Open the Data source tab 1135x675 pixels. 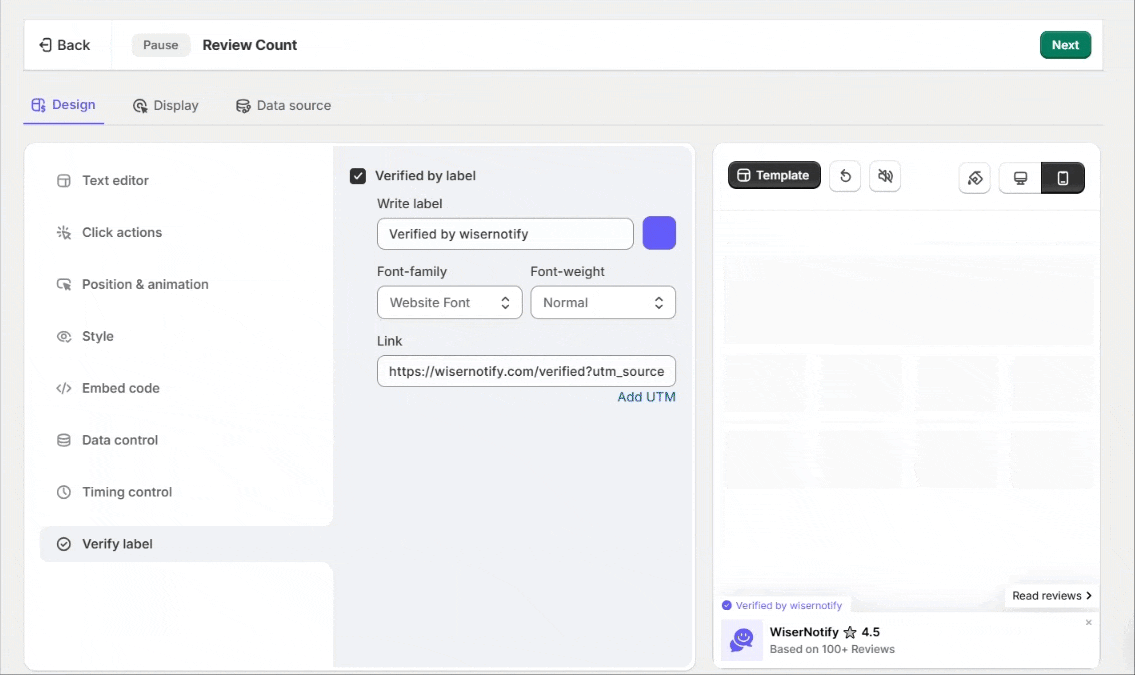[x=283, y=106]
